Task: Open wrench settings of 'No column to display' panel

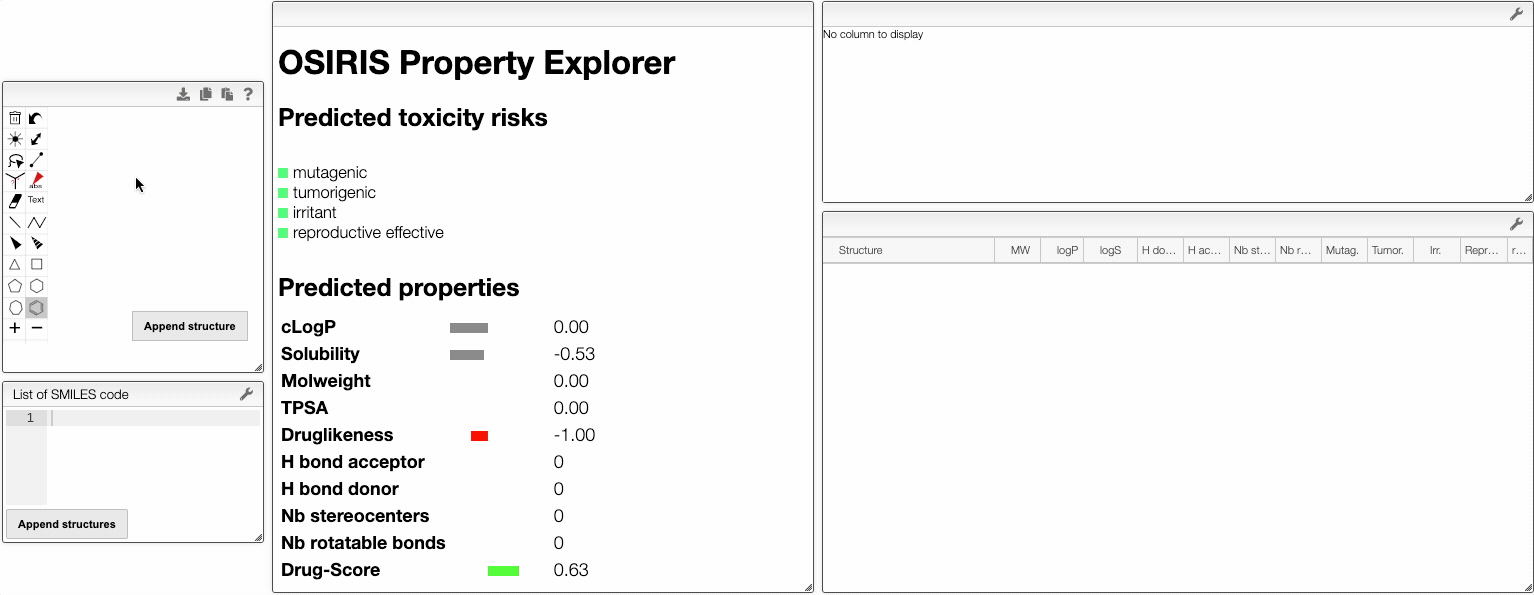Action: (1516, 14)
